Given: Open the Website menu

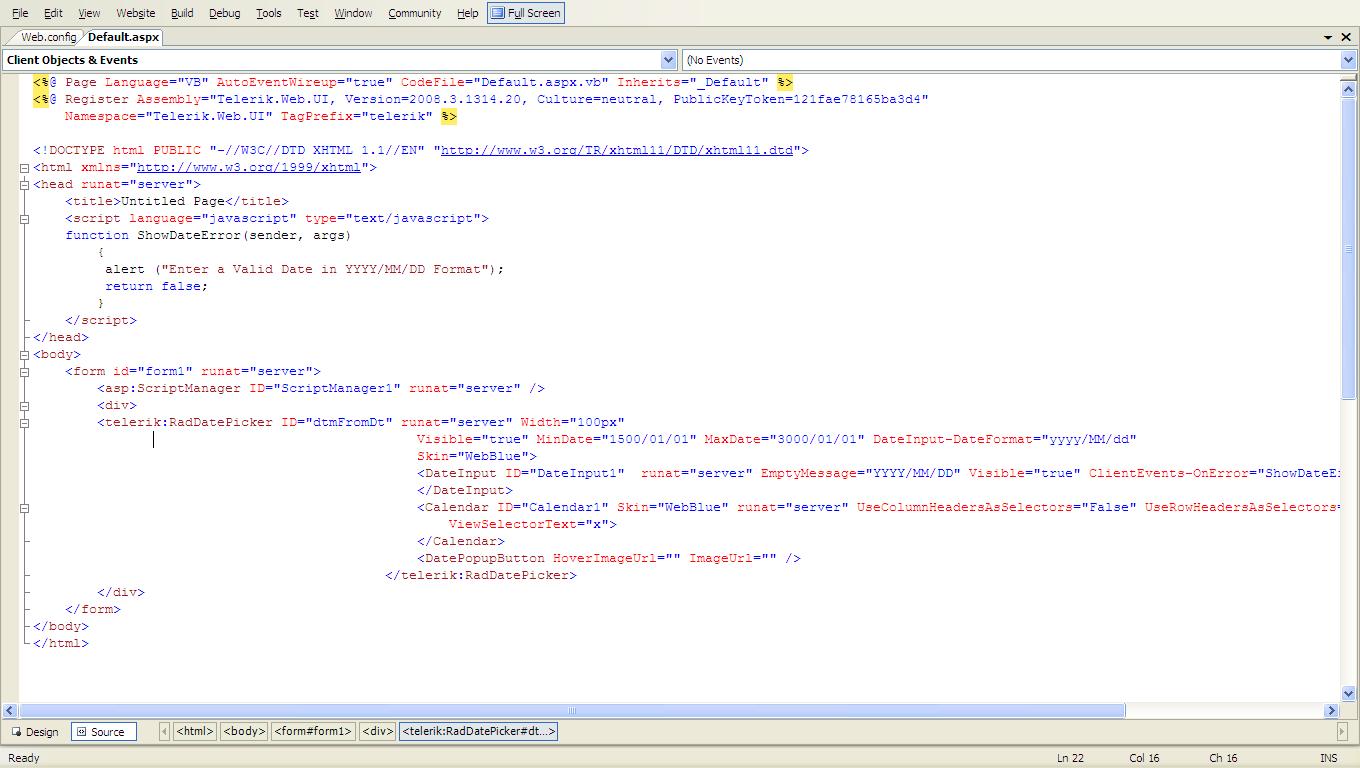Looking at the screenshot, I should [135, 13].
